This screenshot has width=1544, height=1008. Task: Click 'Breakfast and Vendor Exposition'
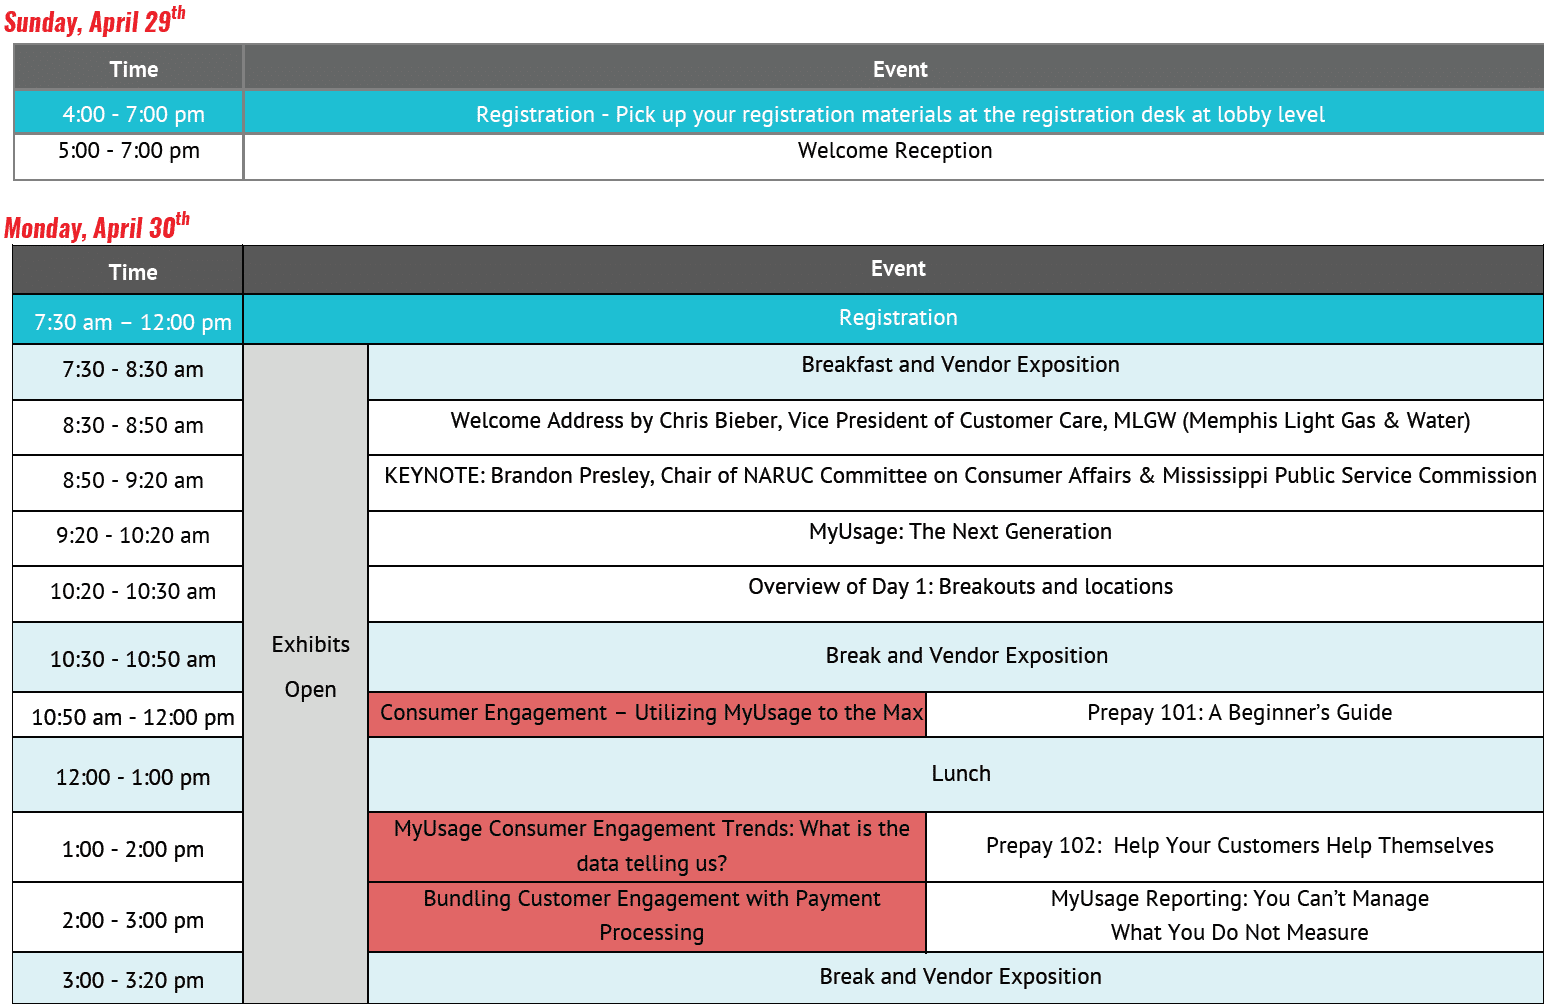coord(956,372)
